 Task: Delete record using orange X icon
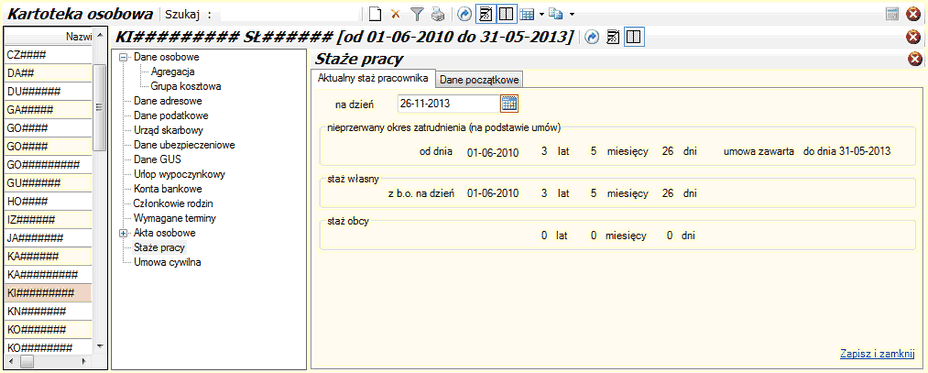pyautogui.click(x=395, y=13)
